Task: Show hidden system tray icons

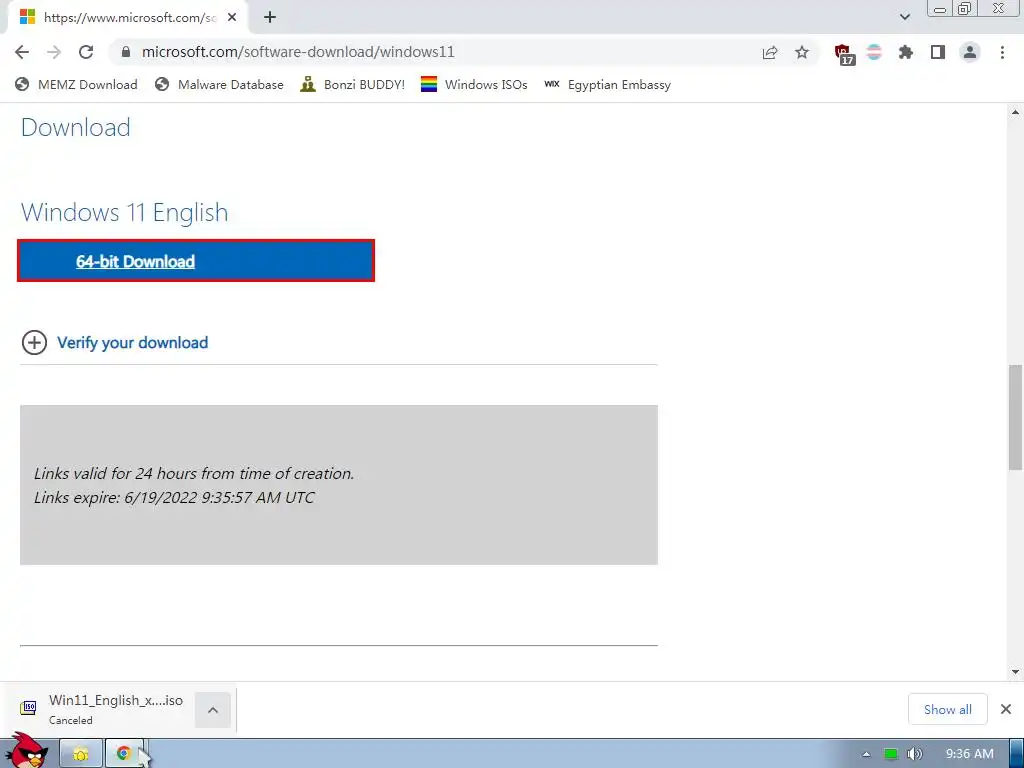Action: click(x=866, y=754)
